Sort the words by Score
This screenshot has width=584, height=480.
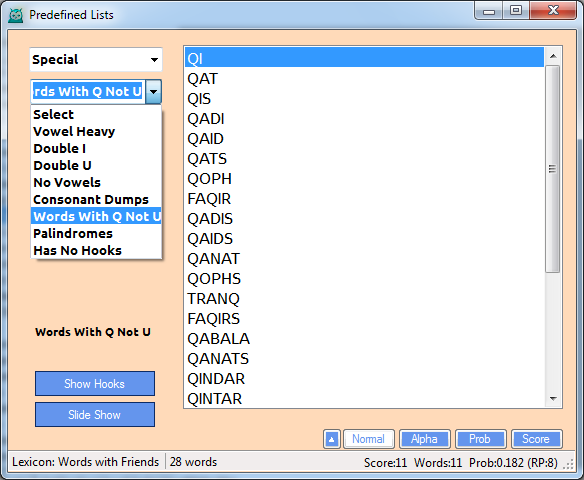click(x=536, y=439)
